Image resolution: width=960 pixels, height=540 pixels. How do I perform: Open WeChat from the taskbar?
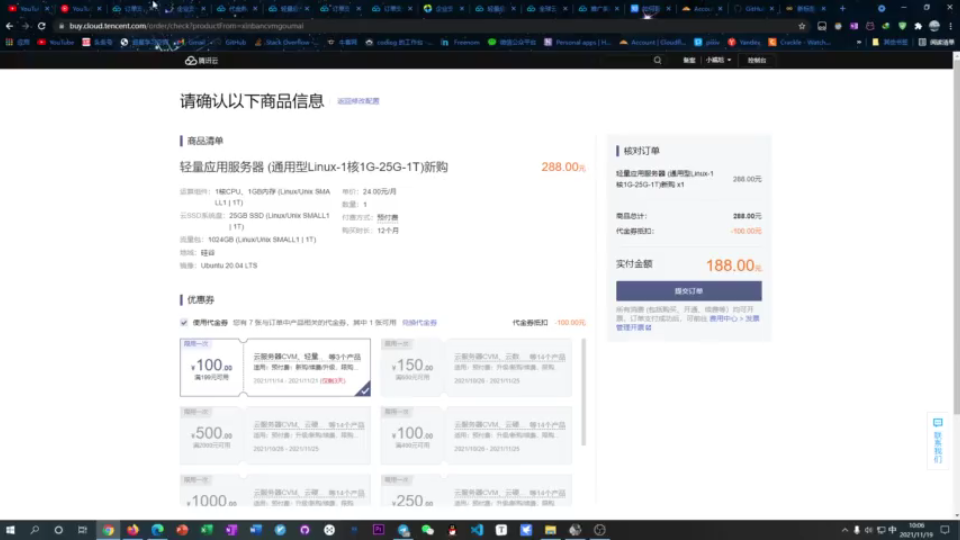point(428,530)
